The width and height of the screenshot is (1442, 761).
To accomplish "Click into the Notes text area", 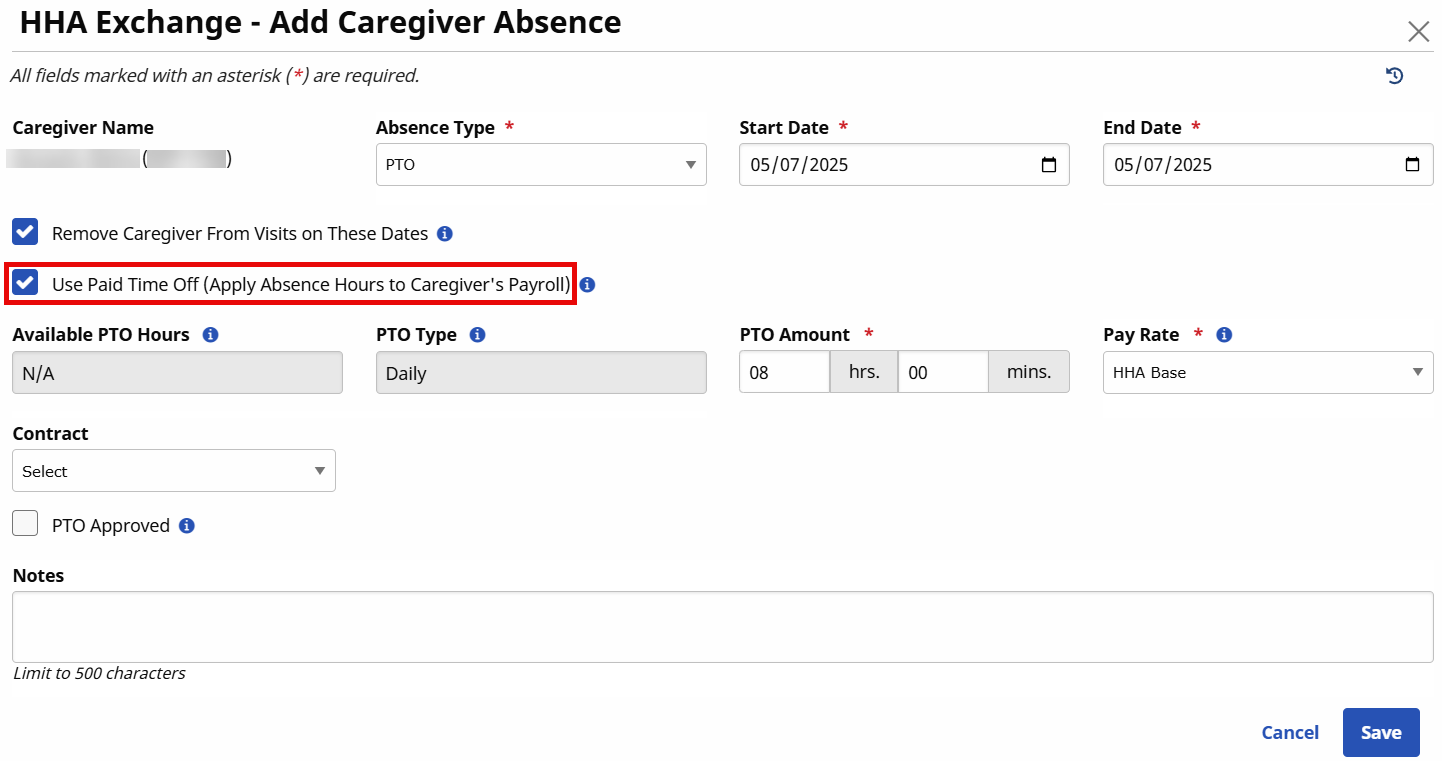I will click(722, 627).
